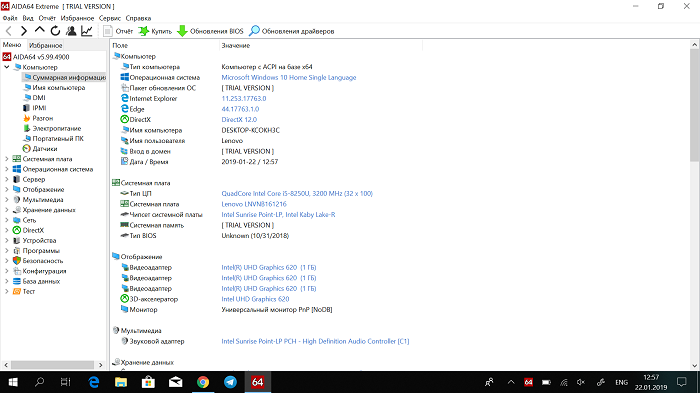The image size is (700, 393).
Task: Open the Сервис menu
Action: 110,18
